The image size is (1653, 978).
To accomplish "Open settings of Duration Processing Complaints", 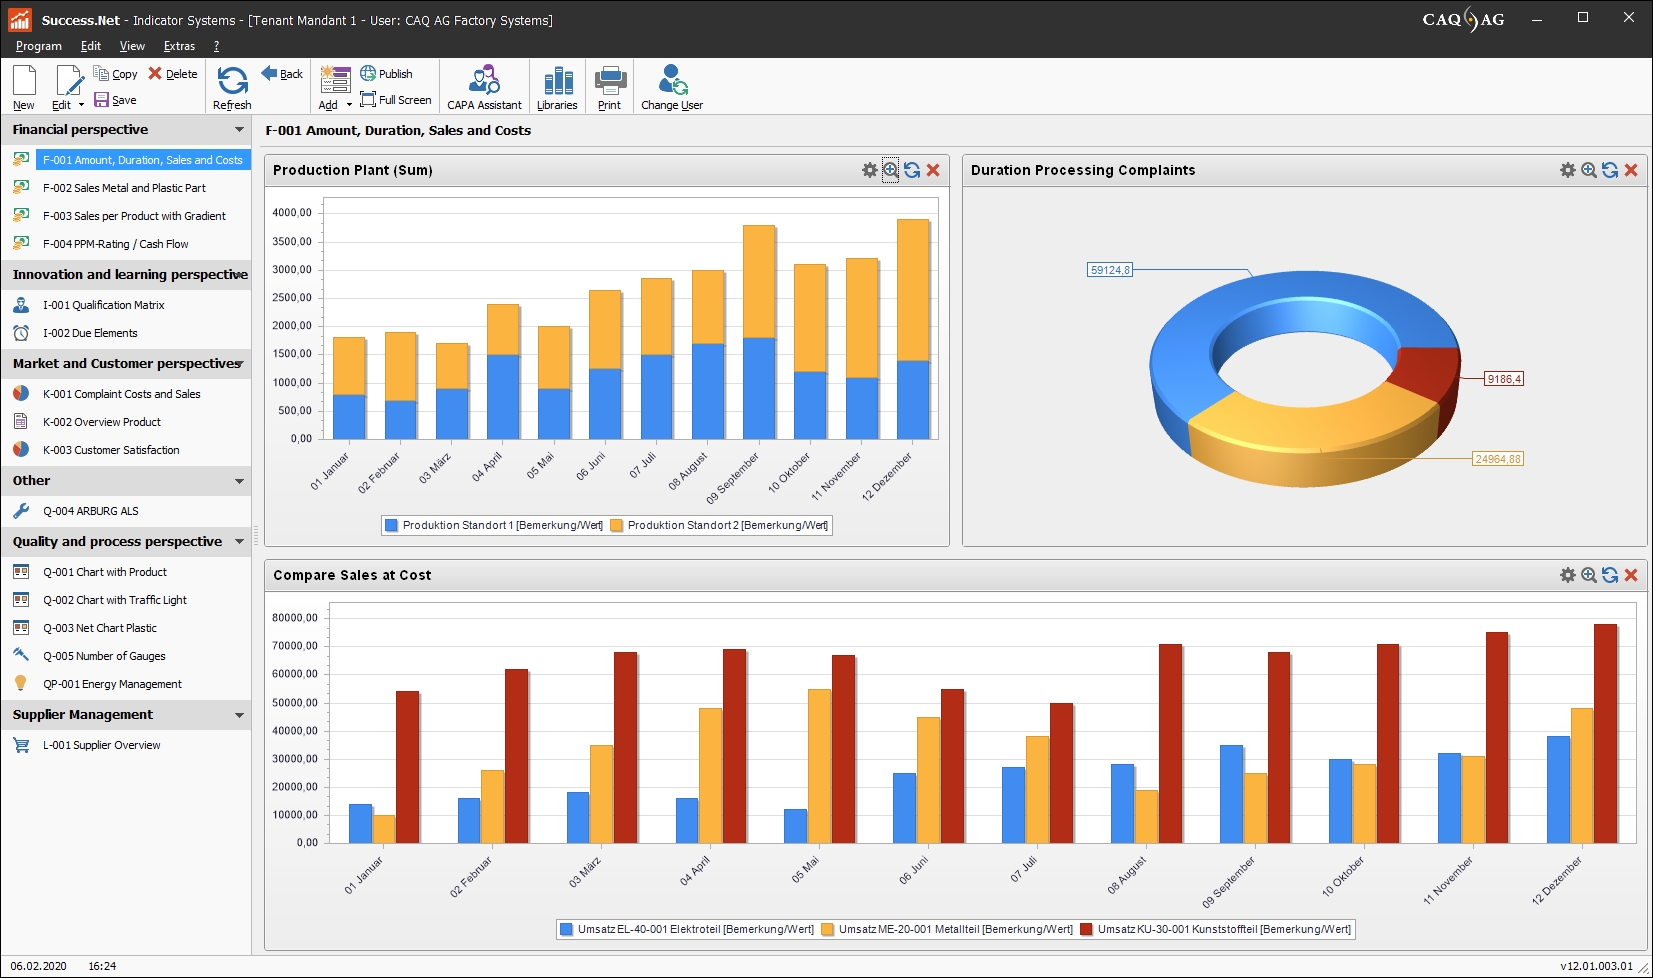I will click(1568, 170).
